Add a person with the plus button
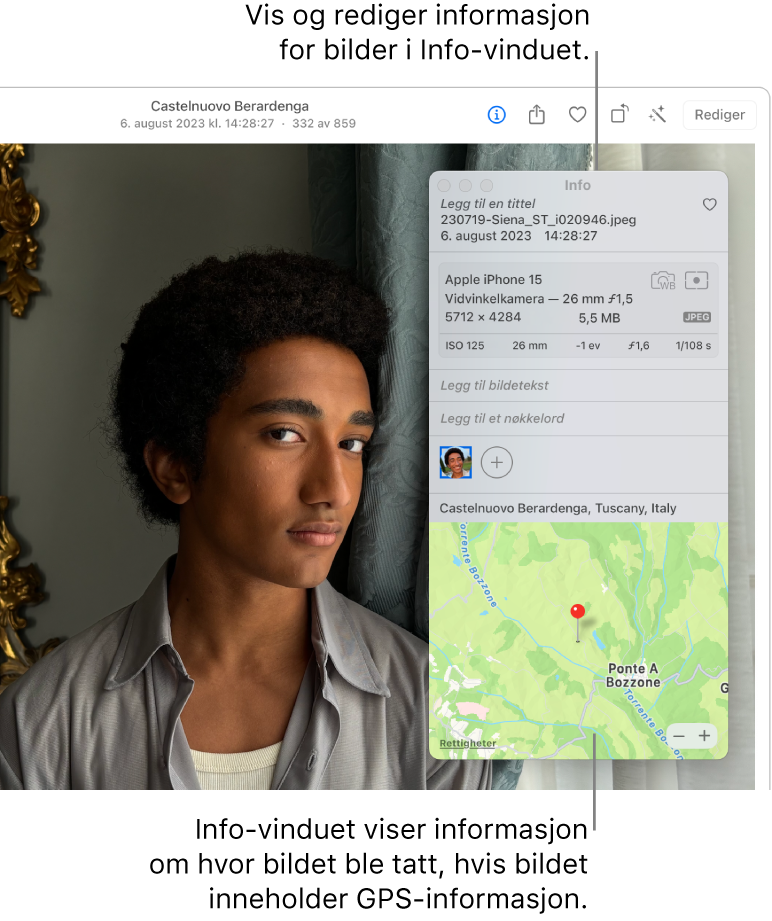The width and height of the screenshot is (772, 921). 496,462
